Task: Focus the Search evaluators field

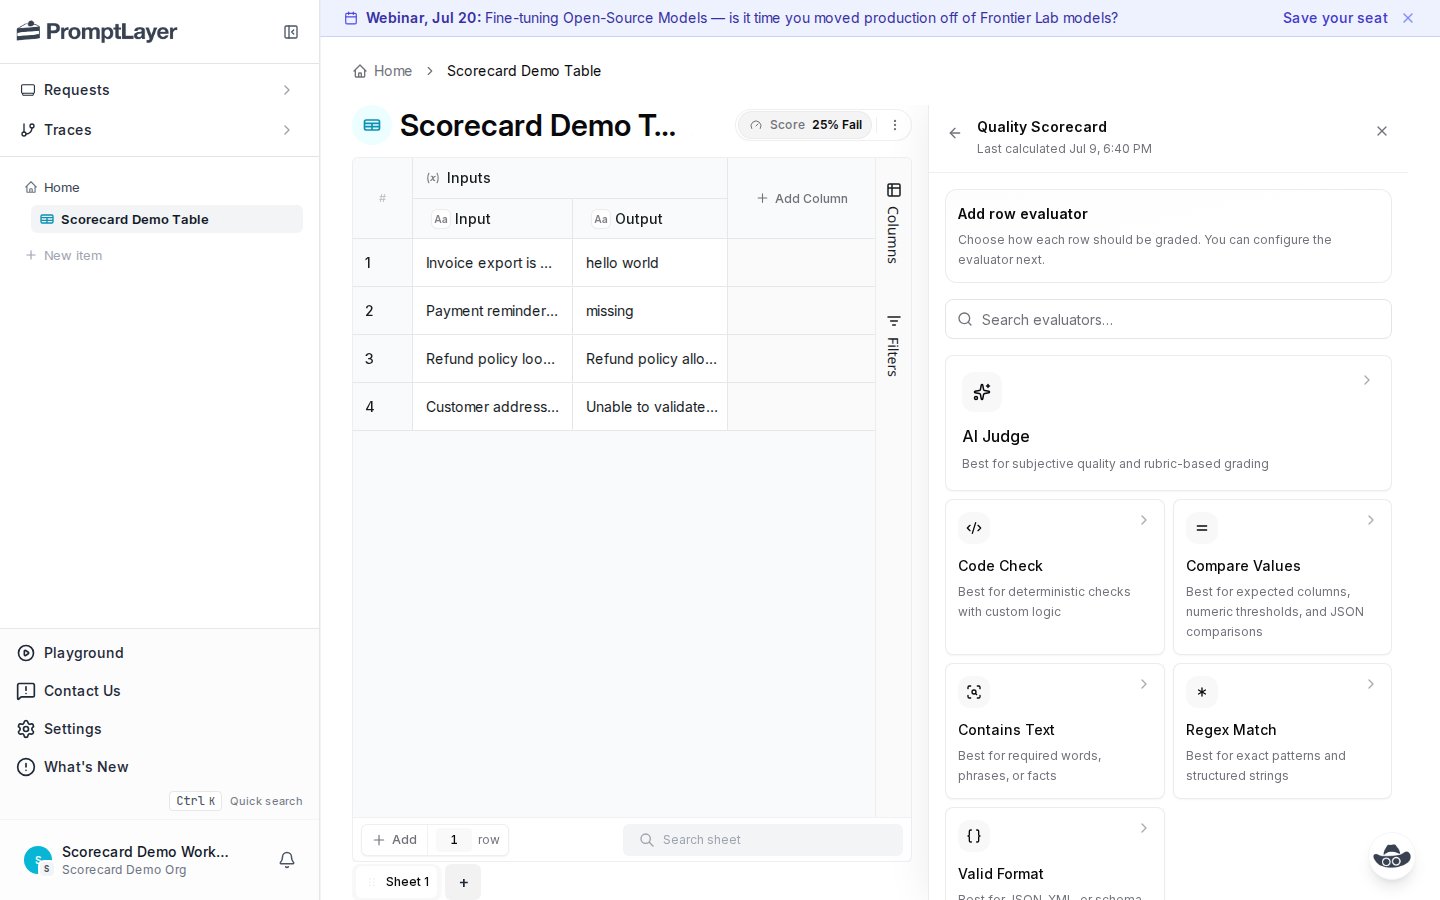Action: pos(1168,320)
